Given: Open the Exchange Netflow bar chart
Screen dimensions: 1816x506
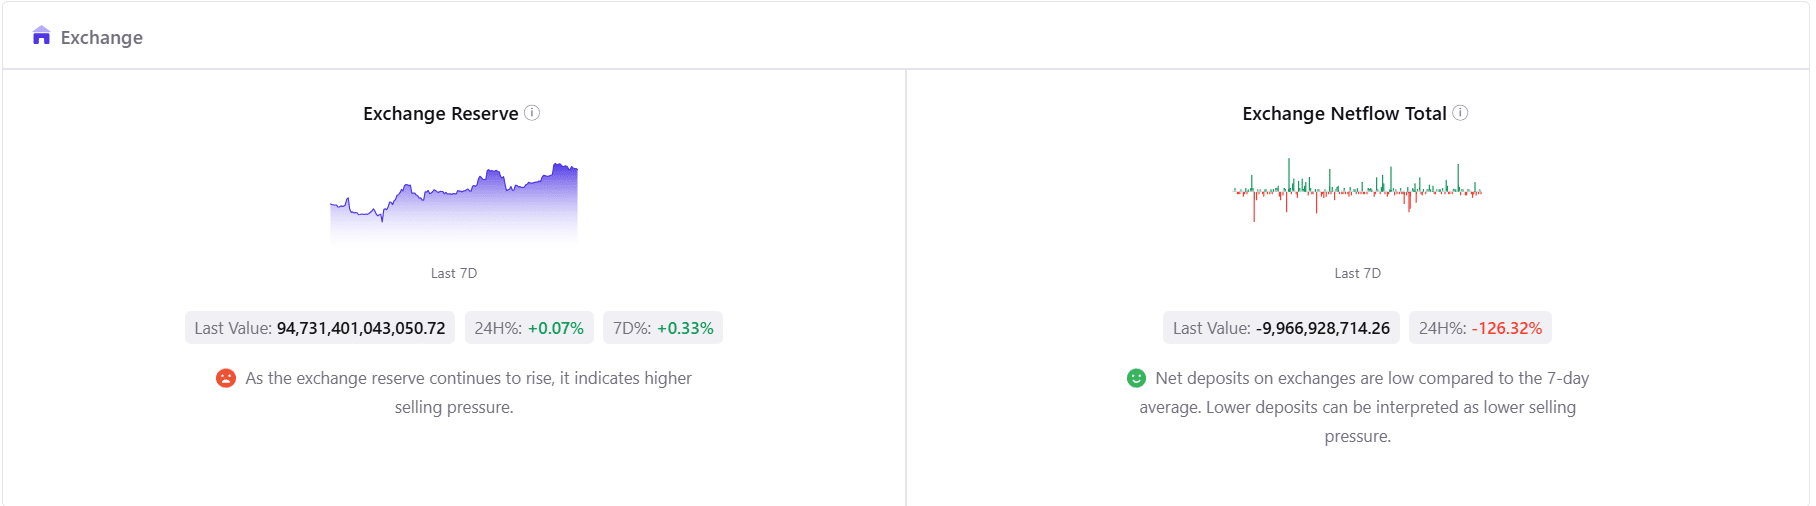Looking at the screenshot, I should tap(1357, 191).
